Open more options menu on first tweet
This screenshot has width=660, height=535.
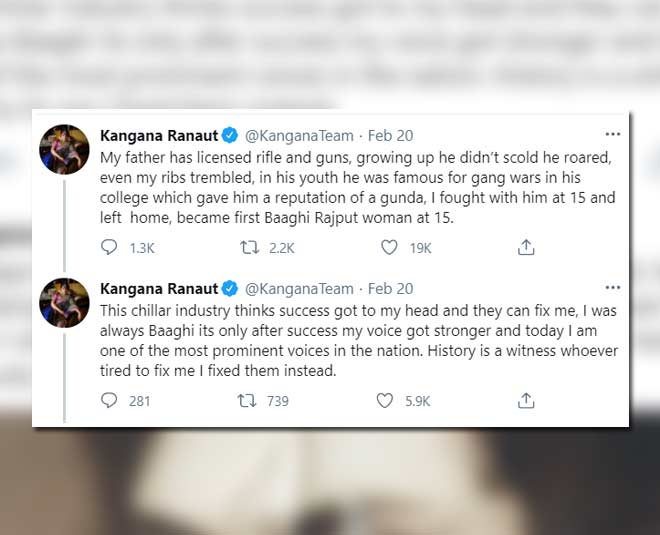coord(612,134)
